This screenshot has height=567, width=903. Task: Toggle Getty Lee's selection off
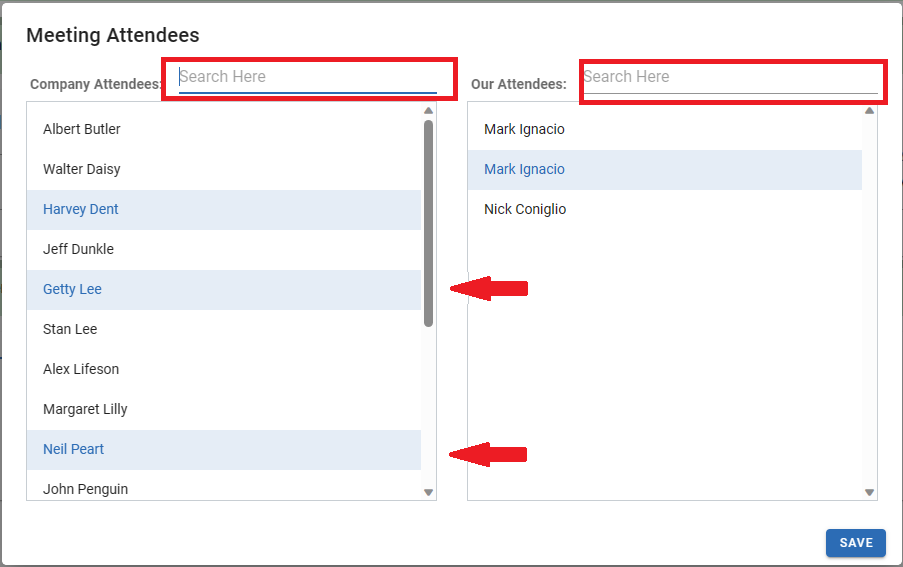point(73,289)
